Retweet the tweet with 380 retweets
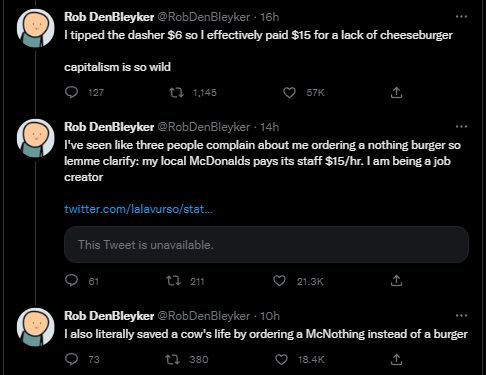The width and height of the screenshot is (486, 375). pyautogui.click(x=173, y=359)
